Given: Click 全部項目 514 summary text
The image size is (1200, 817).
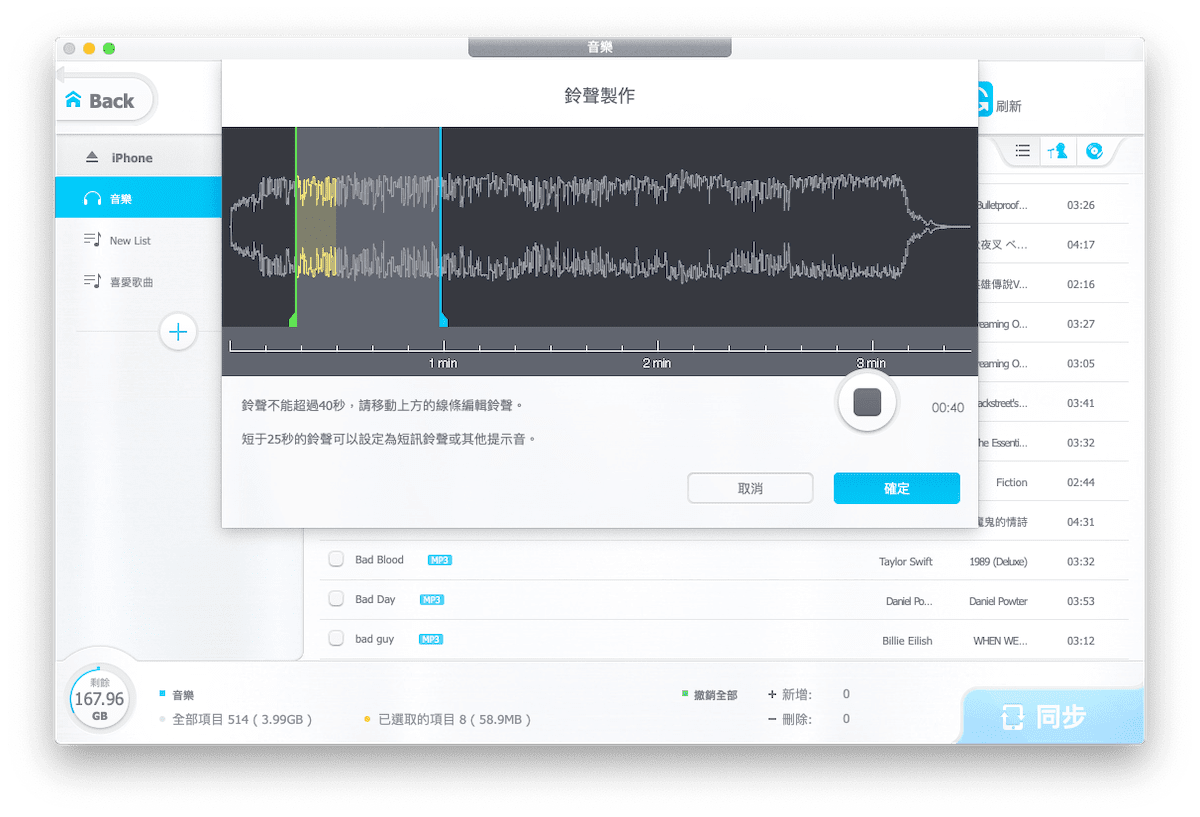Looking at the screenshot, I should point(243,719).
